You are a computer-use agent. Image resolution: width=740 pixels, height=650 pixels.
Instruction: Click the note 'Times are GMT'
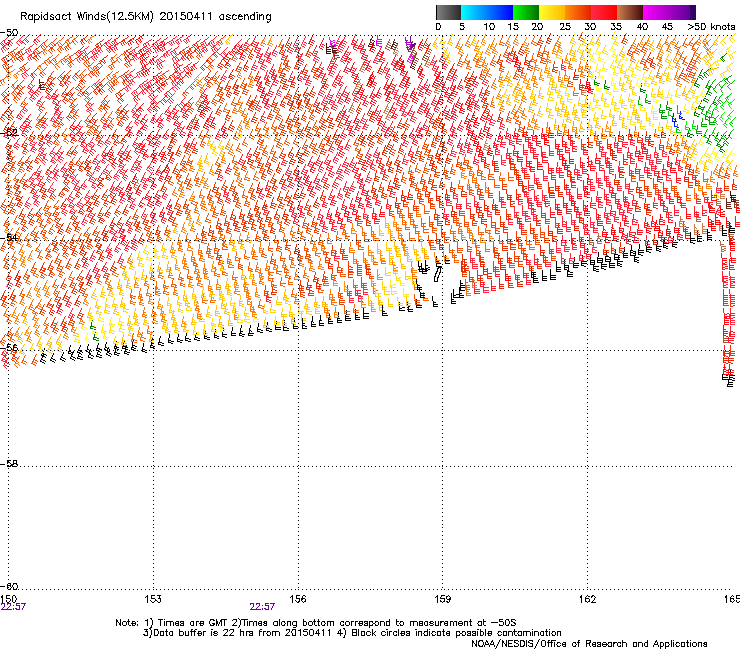[193, 623]
